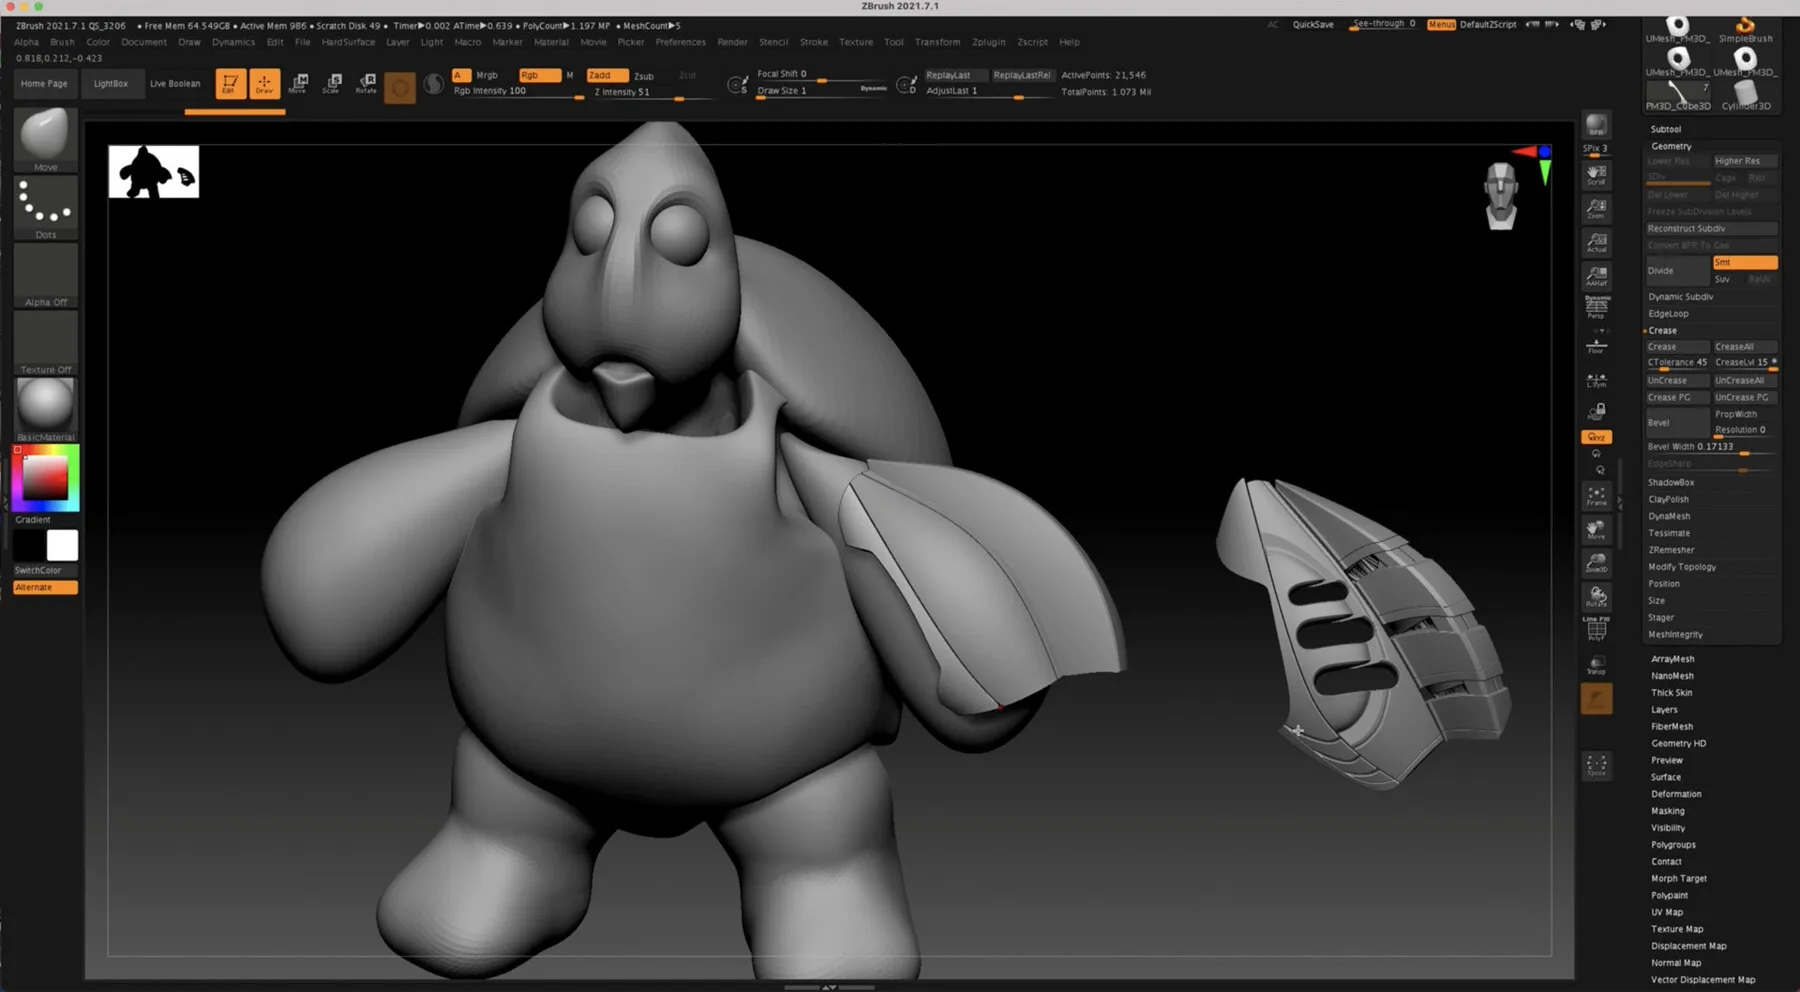Viewport: 1800px width, 992px height.
Task: Click the Move navigation icon in right shelf
Action: click(1596, 529)
